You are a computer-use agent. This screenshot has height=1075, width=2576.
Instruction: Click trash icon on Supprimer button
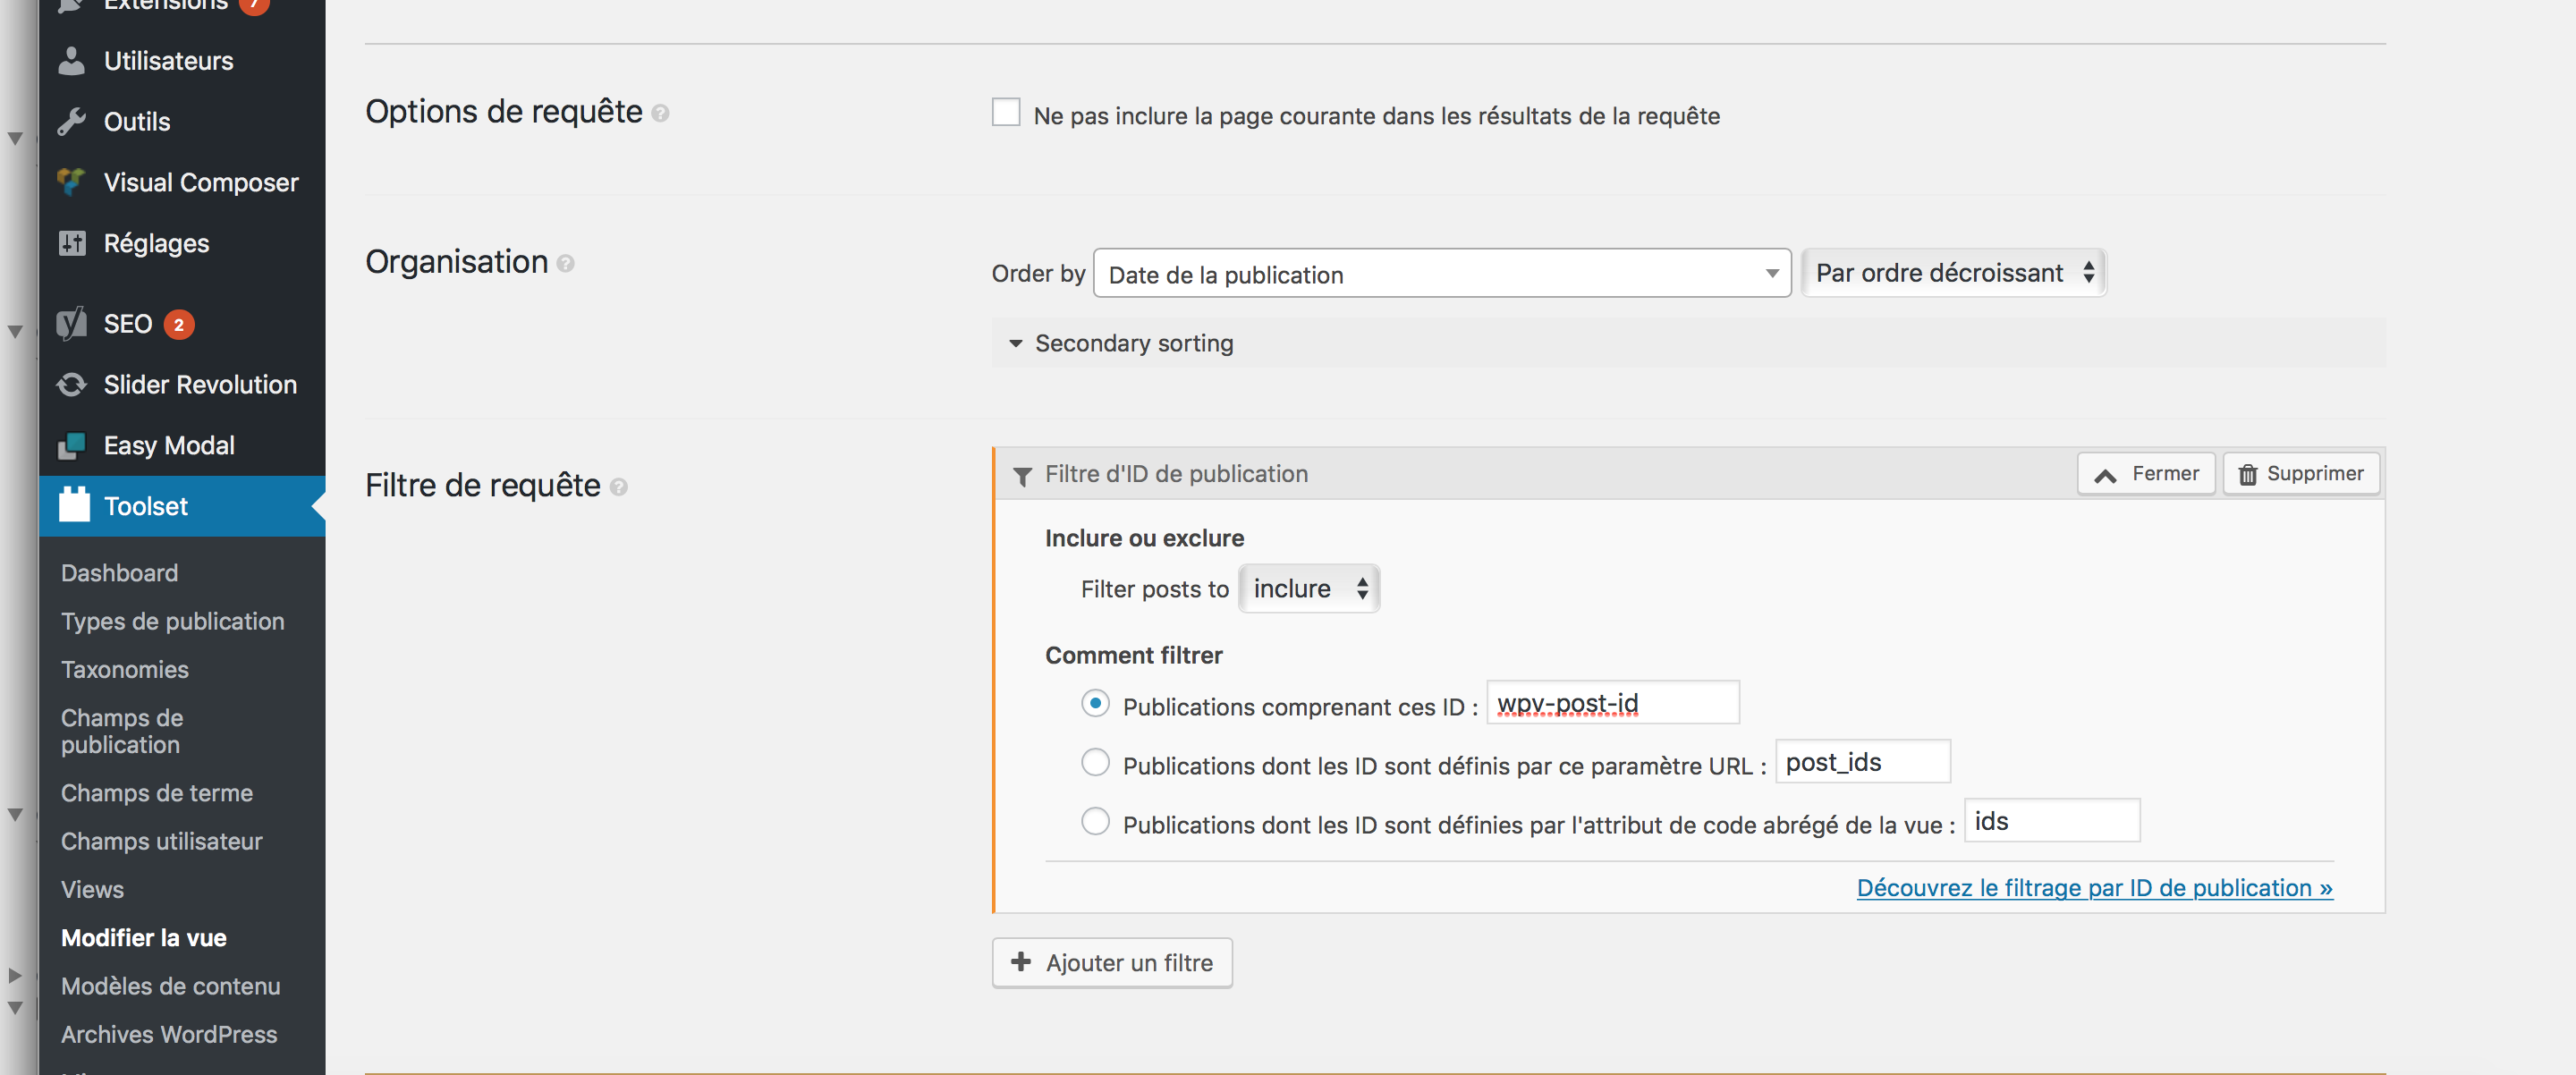2247,474
